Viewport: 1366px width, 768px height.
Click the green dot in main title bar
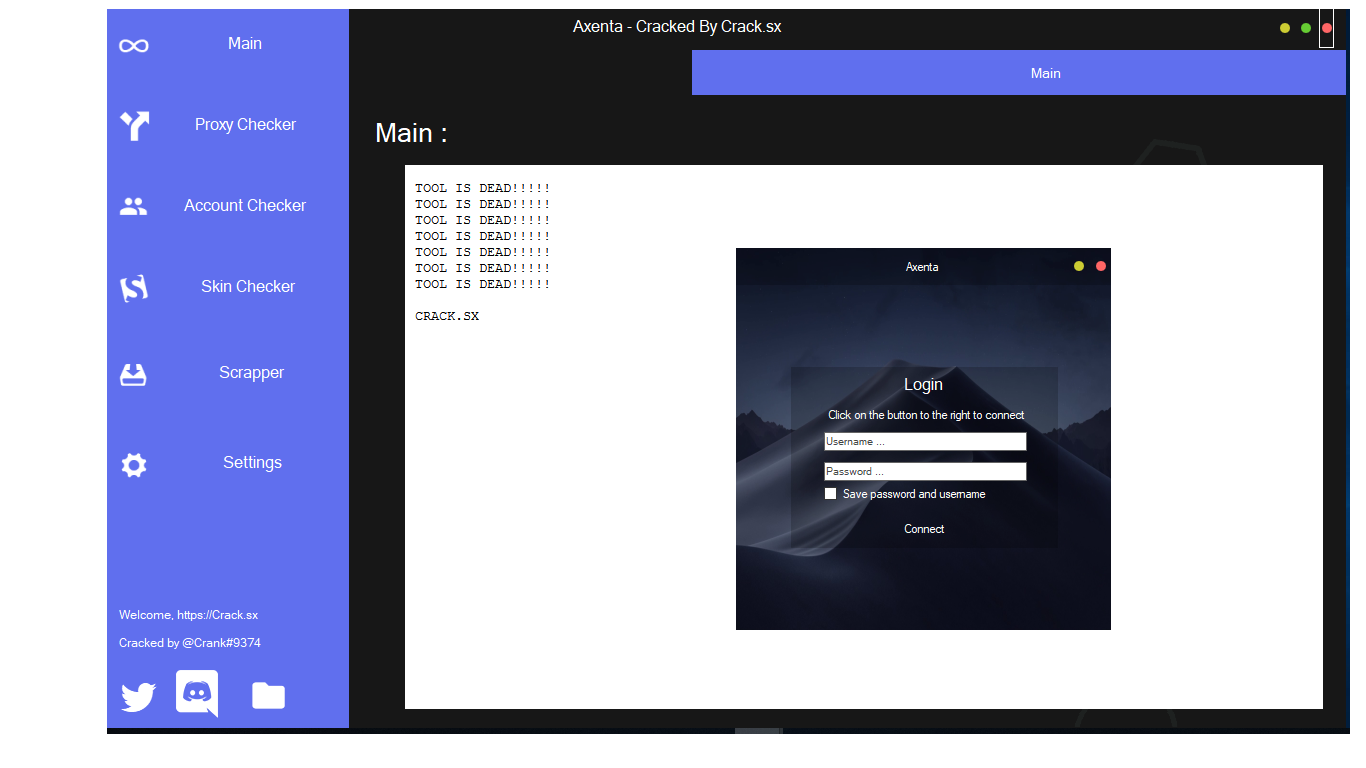(x=1306, y=28)
